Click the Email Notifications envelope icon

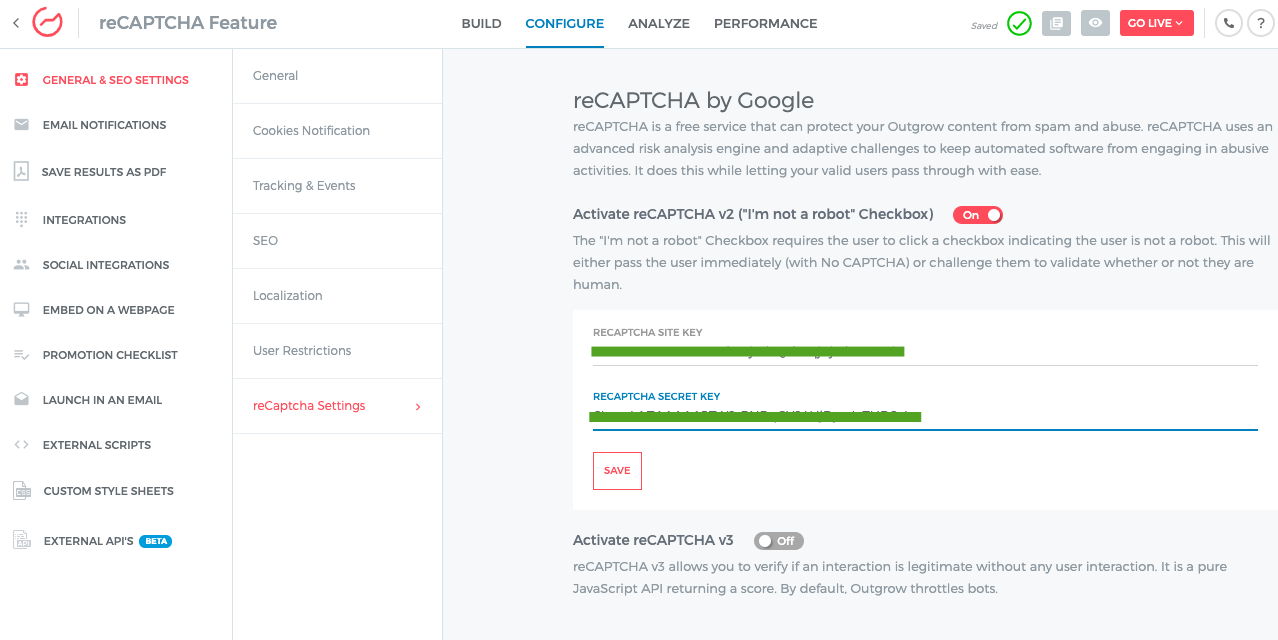point(21,125)
